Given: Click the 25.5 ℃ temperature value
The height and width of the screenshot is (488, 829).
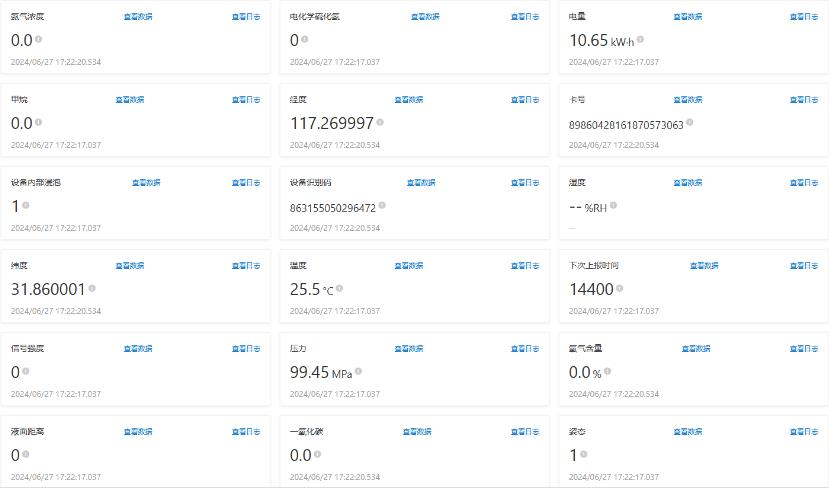Looking at the screenshot, I should pyautogui.click(x=311, y=289).
